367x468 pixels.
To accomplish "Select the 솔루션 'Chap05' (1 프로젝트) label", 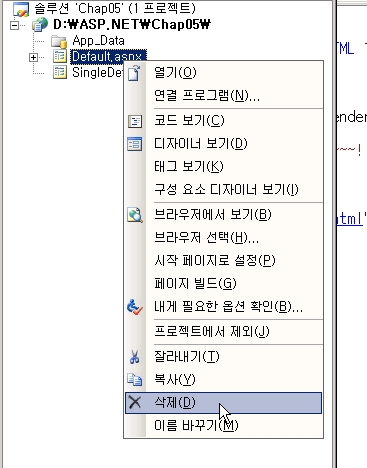I will click(115, 8).
